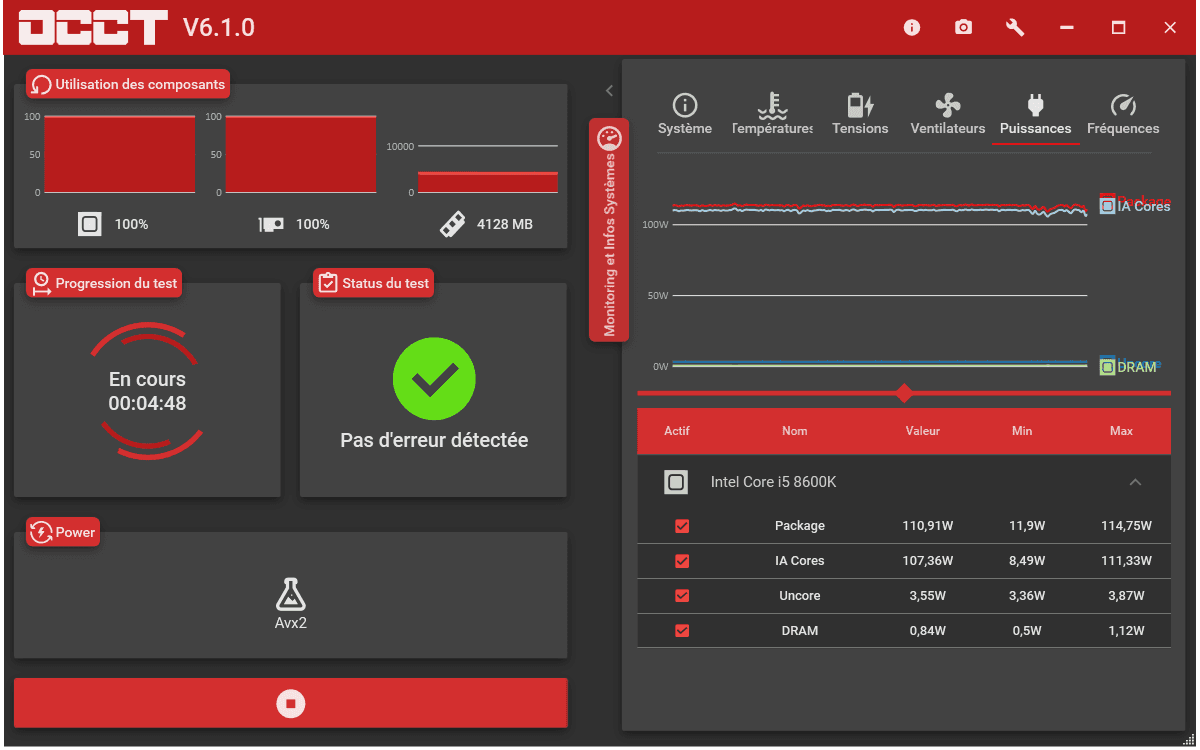This screenshot has width=1200, height=750.
Task: Switch to the Système tab
Action: click(x=685, y=115)
